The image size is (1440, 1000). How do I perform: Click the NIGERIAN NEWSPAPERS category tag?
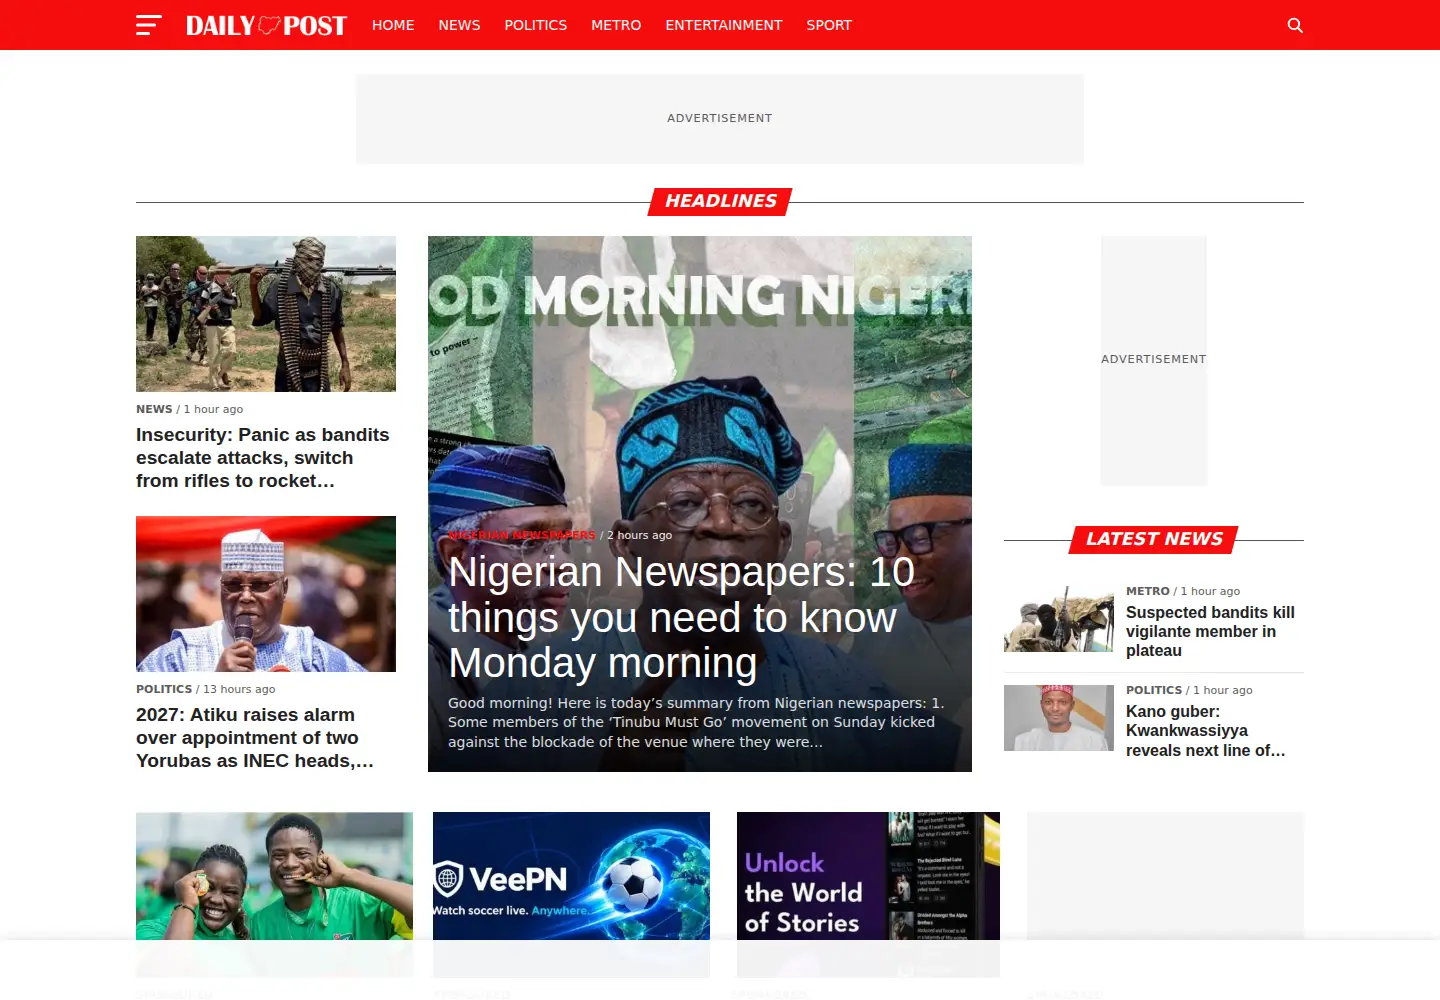point(522,535)
